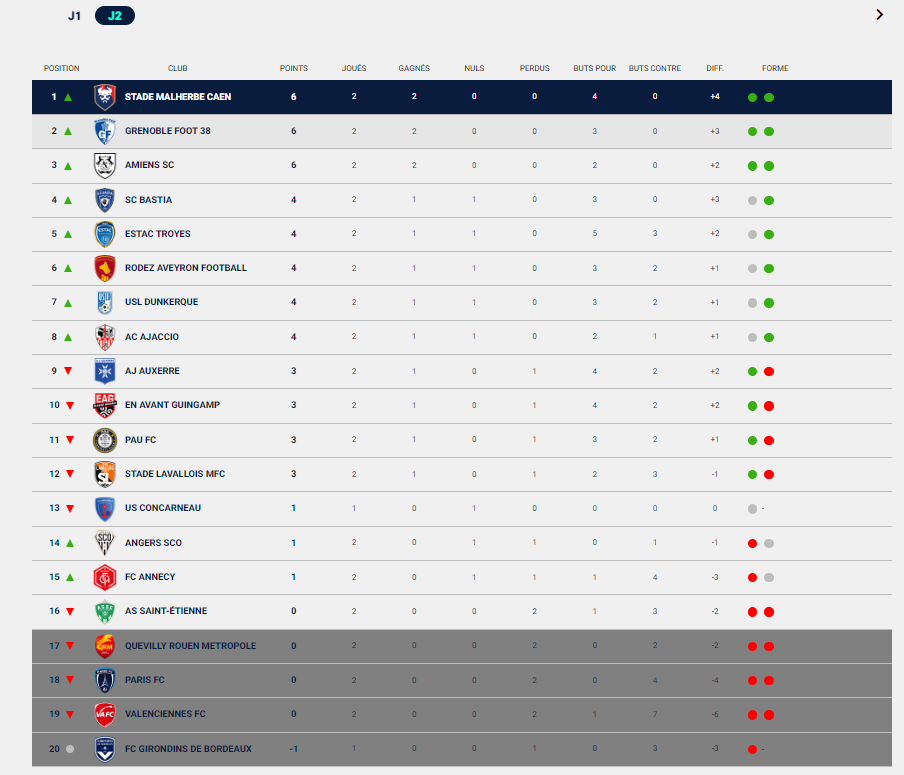
Task: Click the En Avant Guingamp EAG logo
Action: [105, 405]
